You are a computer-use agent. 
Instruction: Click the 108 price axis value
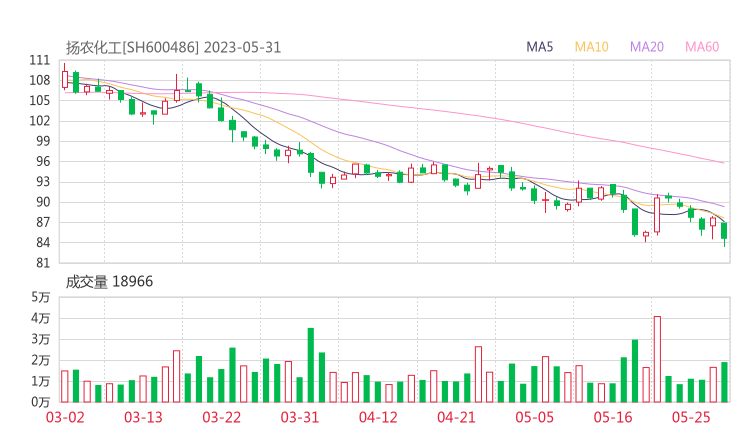coord(40,81)
